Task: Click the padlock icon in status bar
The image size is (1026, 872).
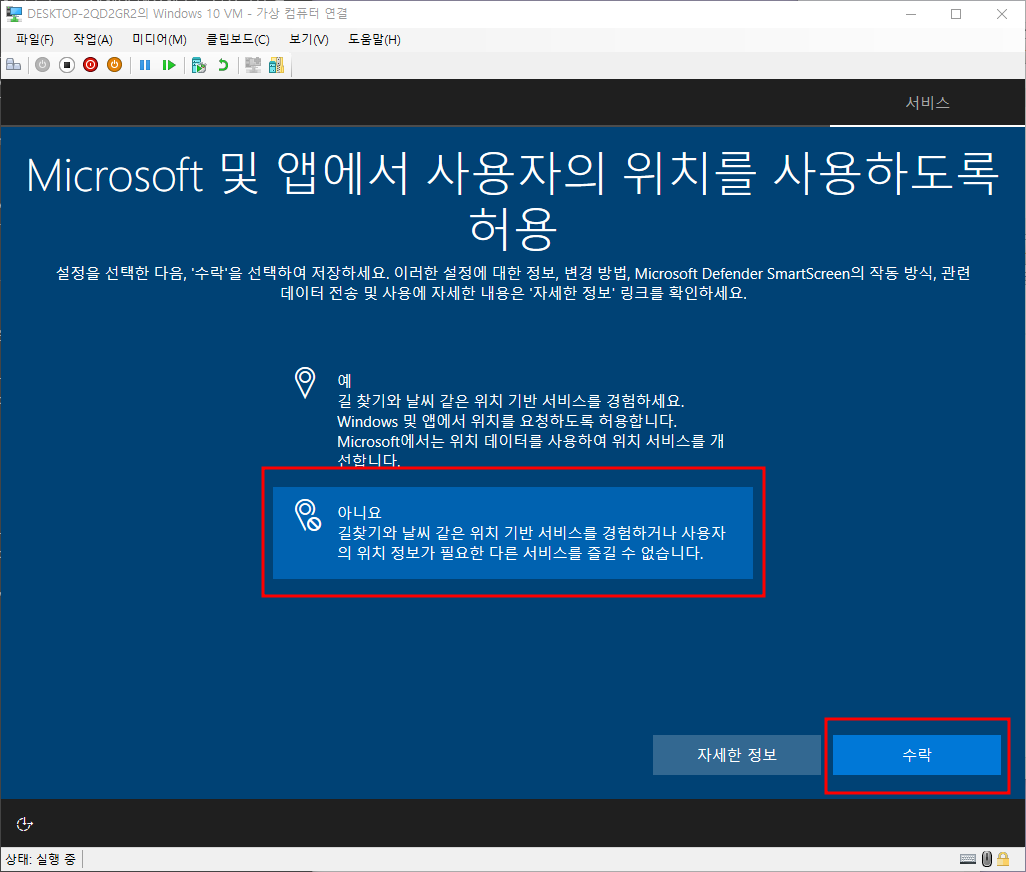Action: (x=1003, y=859)
